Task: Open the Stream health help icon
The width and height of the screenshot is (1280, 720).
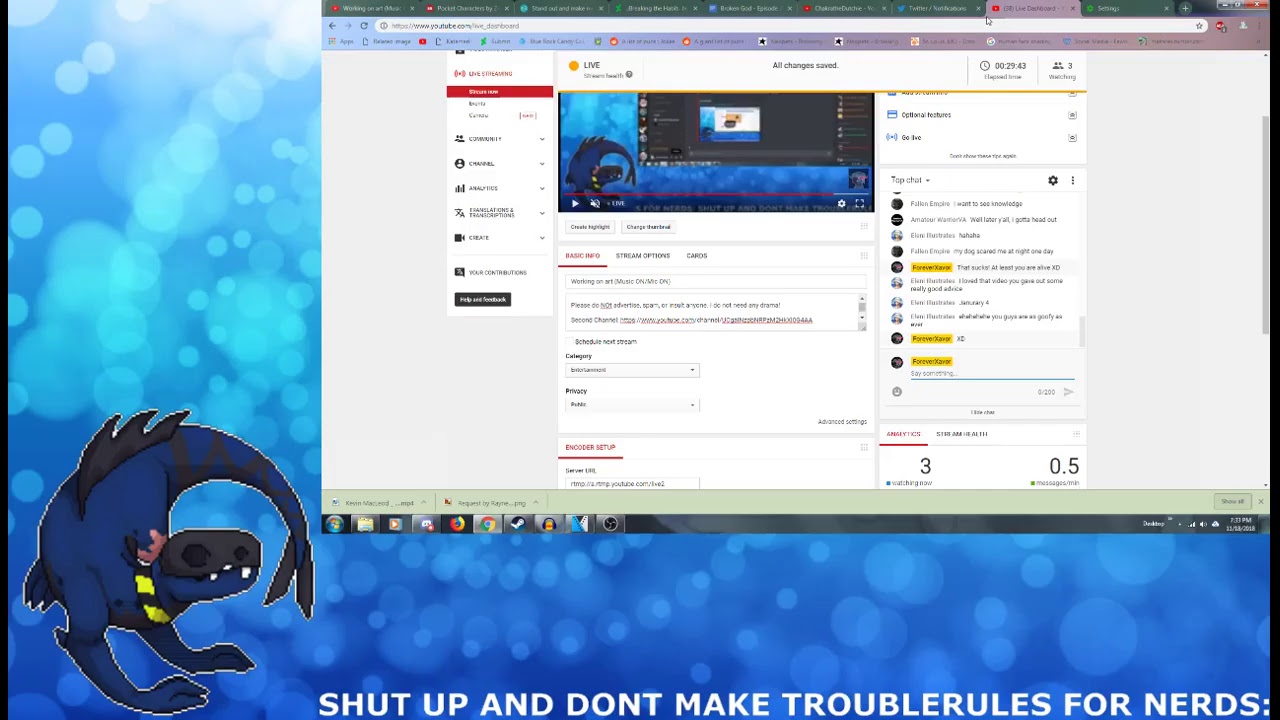Action: tap(629, 75)
